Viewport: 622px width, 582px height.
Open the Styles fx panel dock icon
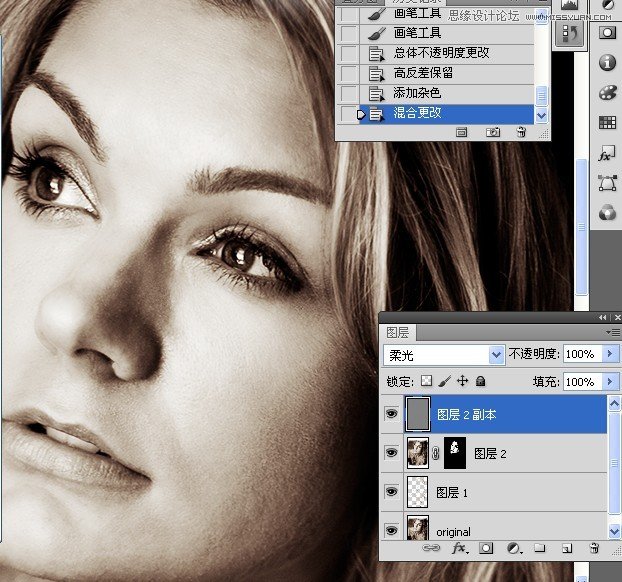pos(607,153)
